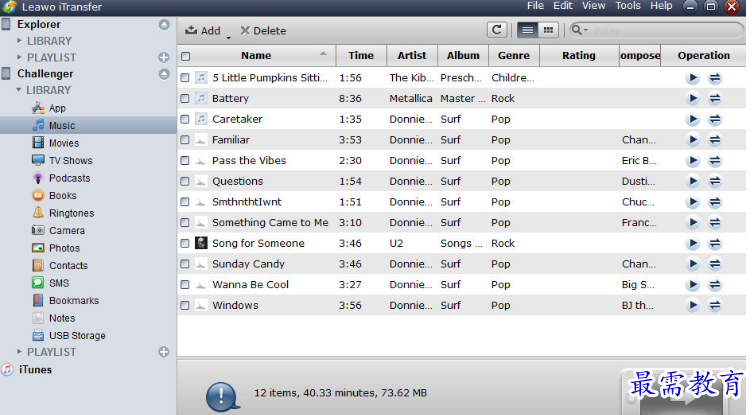The image size is (752, 415).
Task: Open the search filter dropdown arrow
Action: [586, 30]
